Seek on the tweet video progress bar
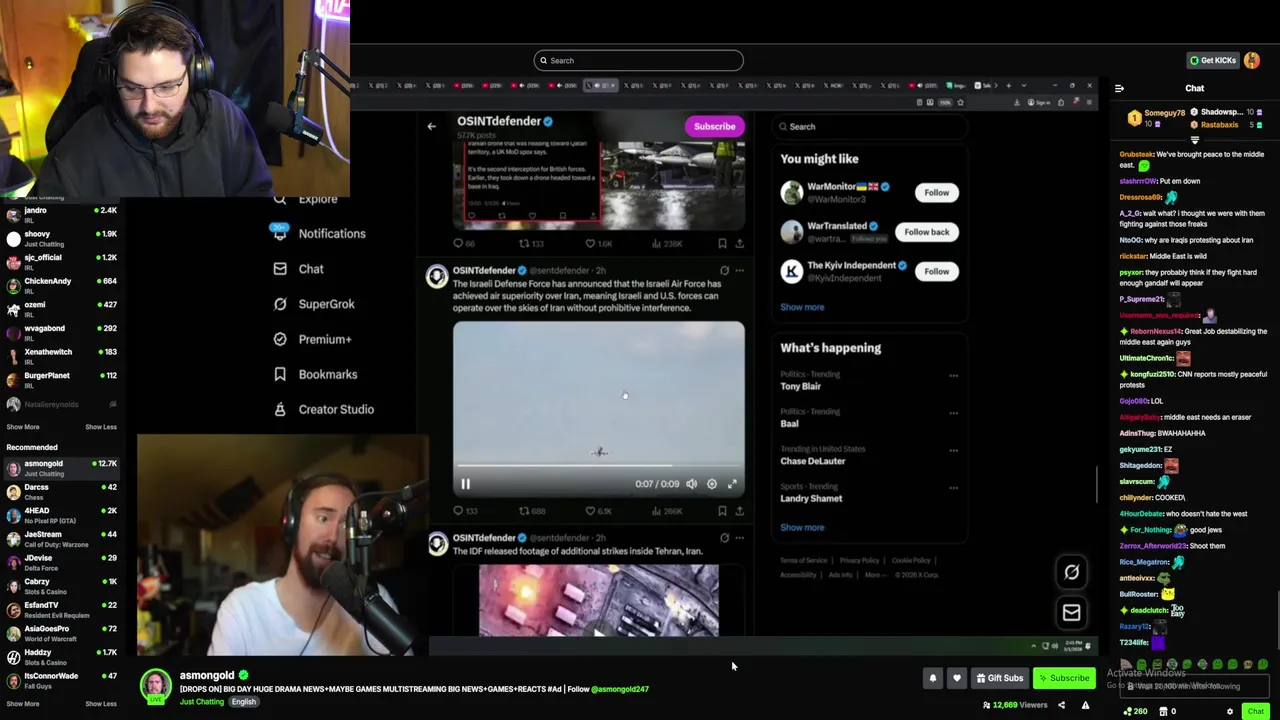Image resolution: width=1280 pixels, height=720 pixels. pyautogui.click(x=598, y=466)
